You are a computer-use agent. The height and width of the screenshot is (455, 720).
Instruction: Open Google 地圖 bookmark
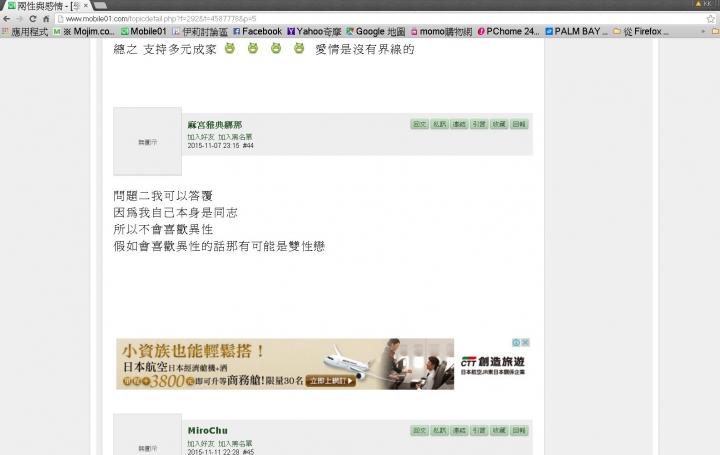[376, 32]
